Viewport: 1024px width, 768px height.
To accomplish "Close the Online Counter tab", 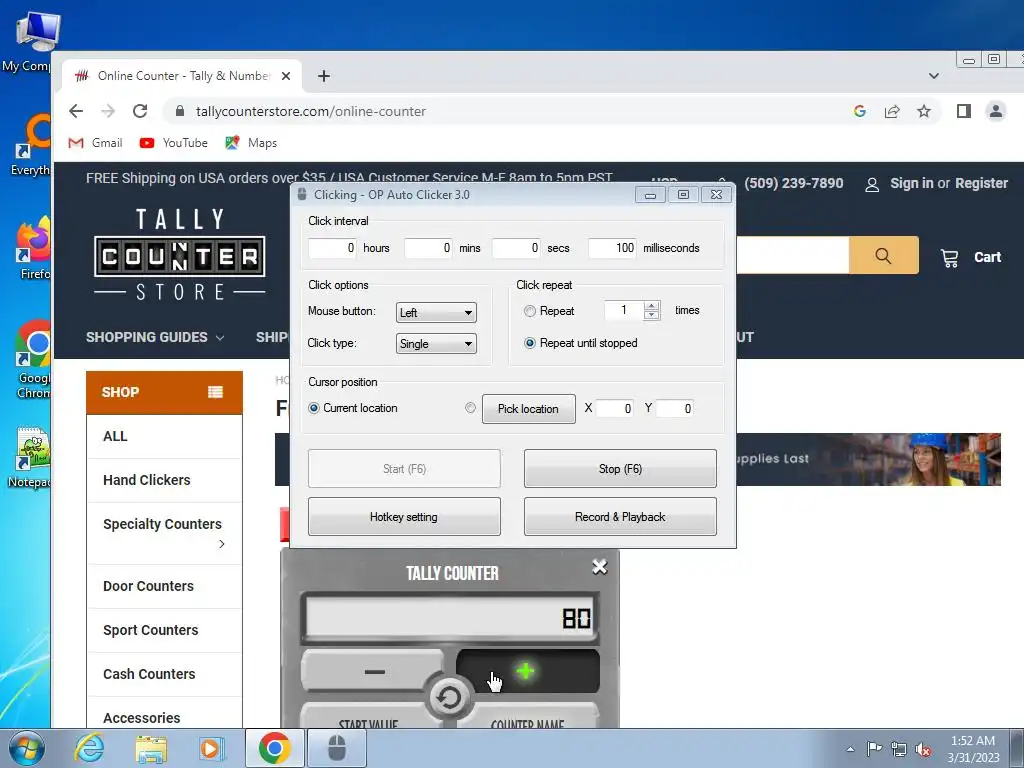I will 285,76.
